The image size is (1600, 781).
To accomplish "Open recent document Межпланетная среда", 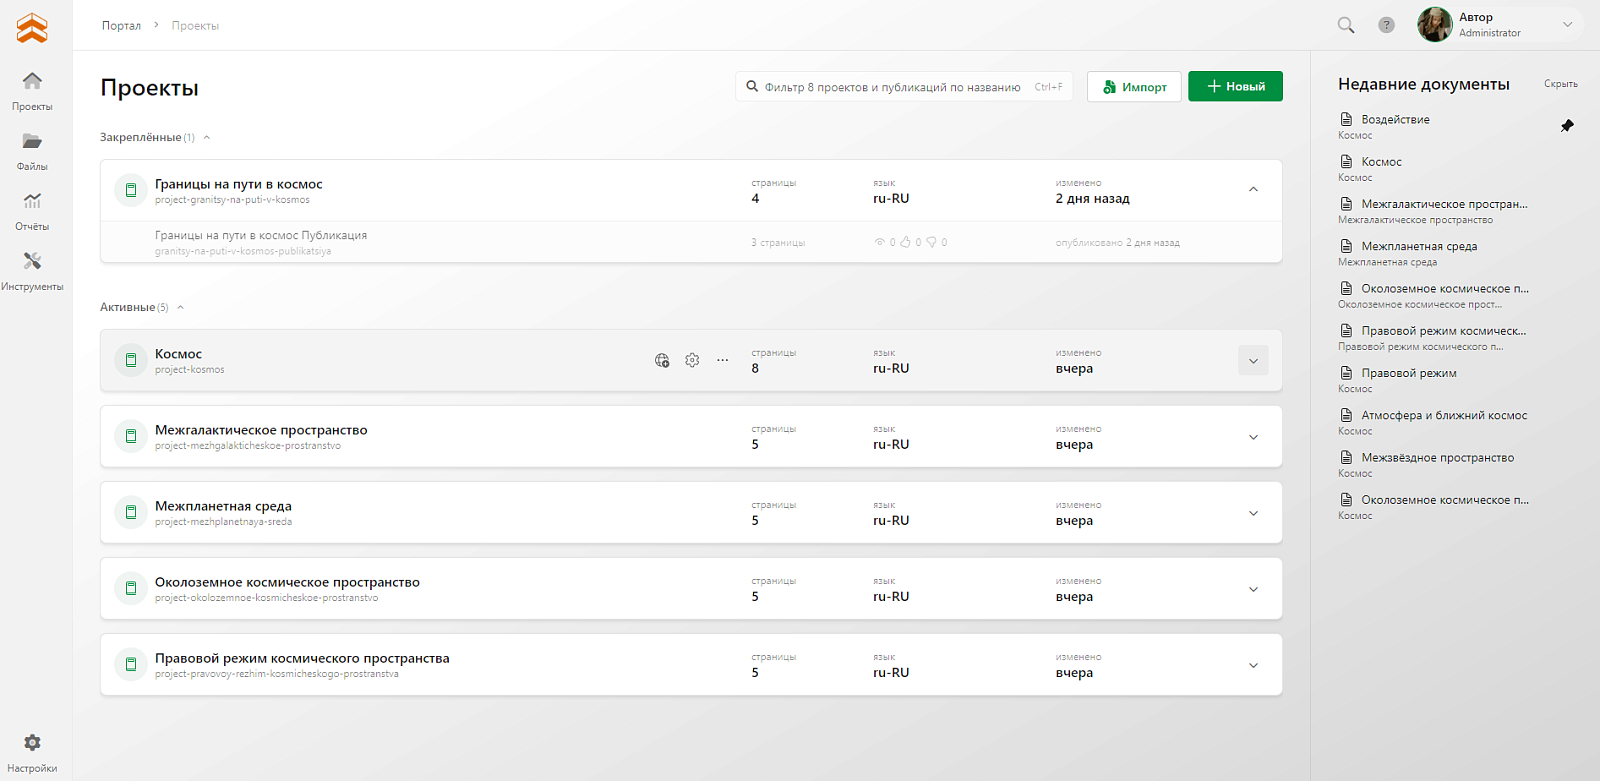I will point(1419,245).
